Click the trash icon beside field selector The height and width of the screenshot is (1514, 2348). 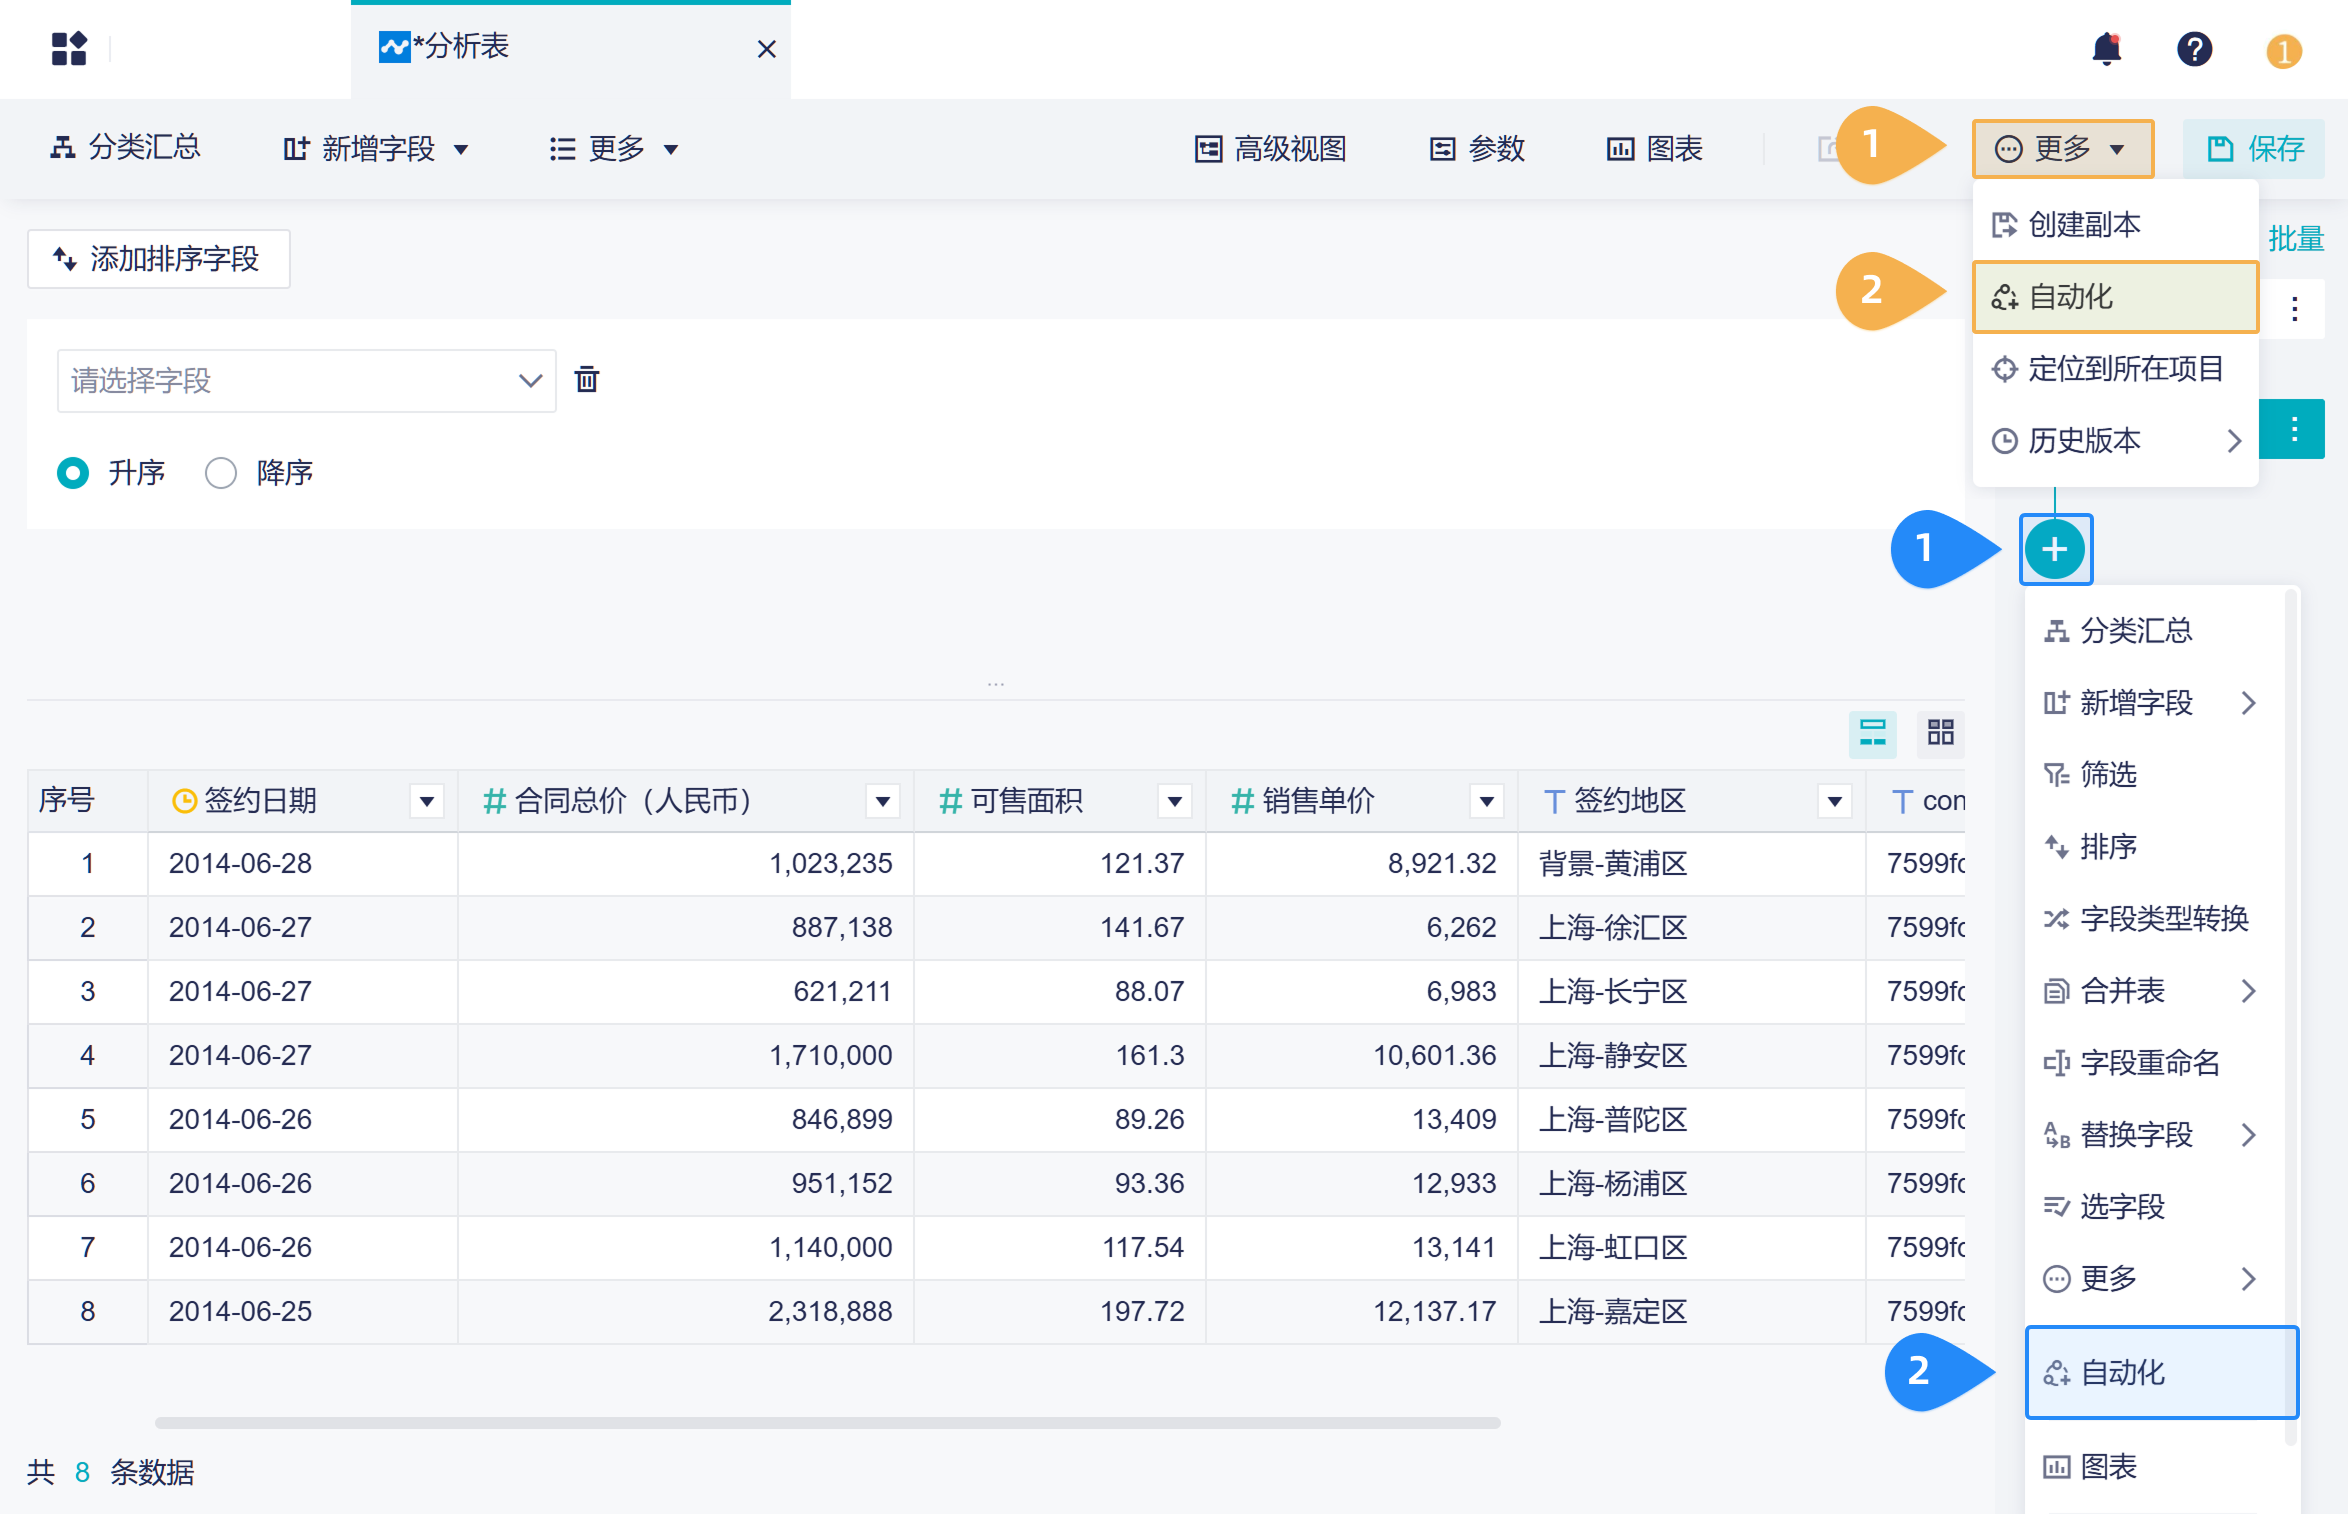[587, 380]
